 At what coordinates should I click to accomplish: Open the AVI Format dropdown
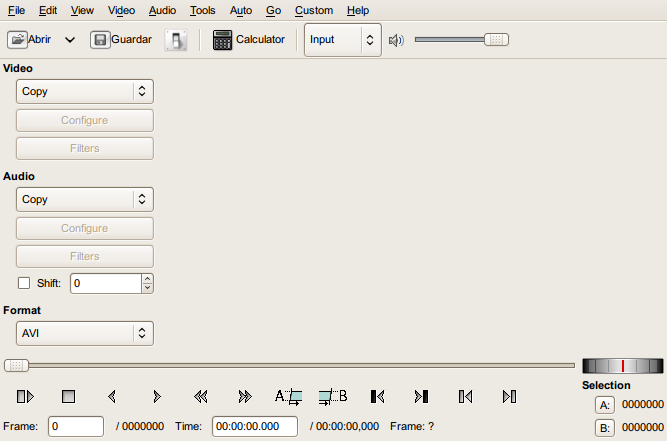pos(85,333)
